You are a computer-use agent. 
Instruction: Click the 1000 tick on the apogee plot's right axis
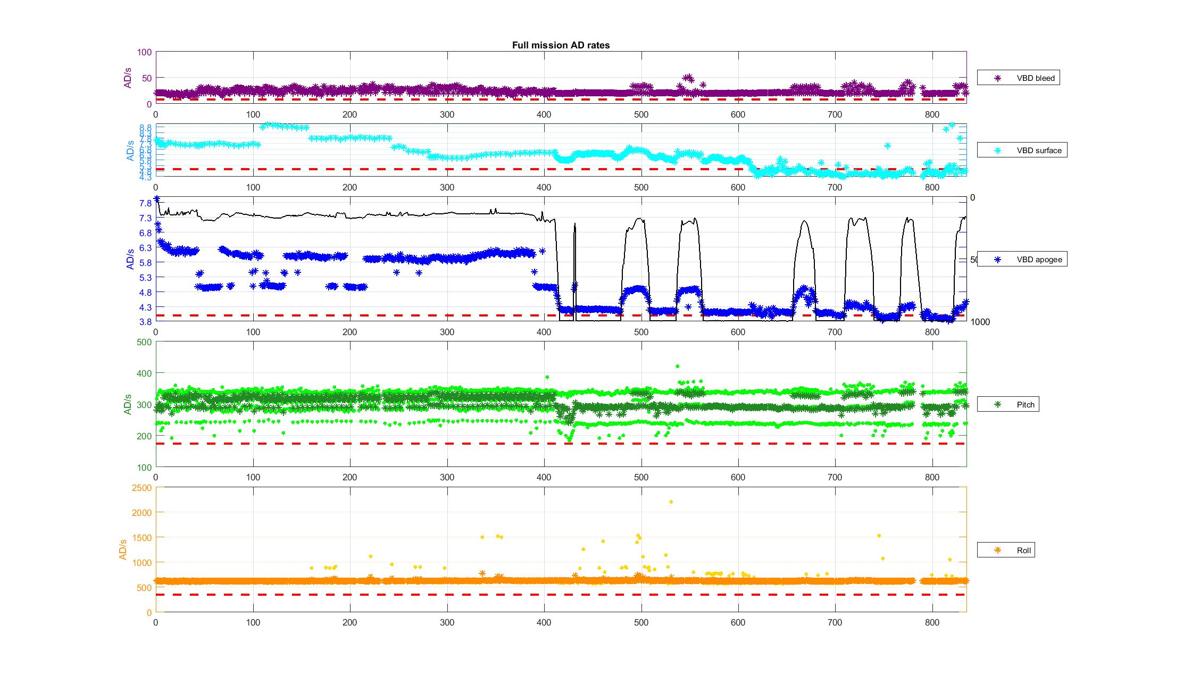(x=979, y=322)
